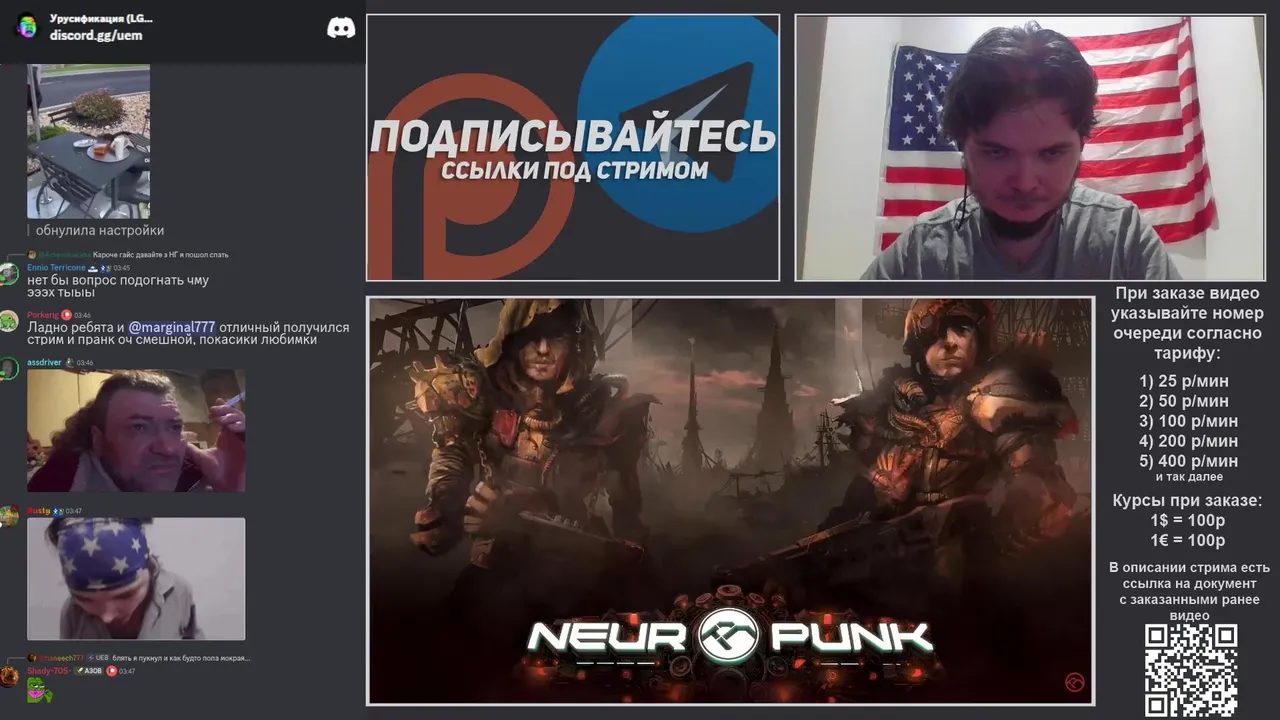Open the bandana image posted by Rusty
Image resolution: width=1280 pixels, height=720 pixels.
tap(136, 578)
